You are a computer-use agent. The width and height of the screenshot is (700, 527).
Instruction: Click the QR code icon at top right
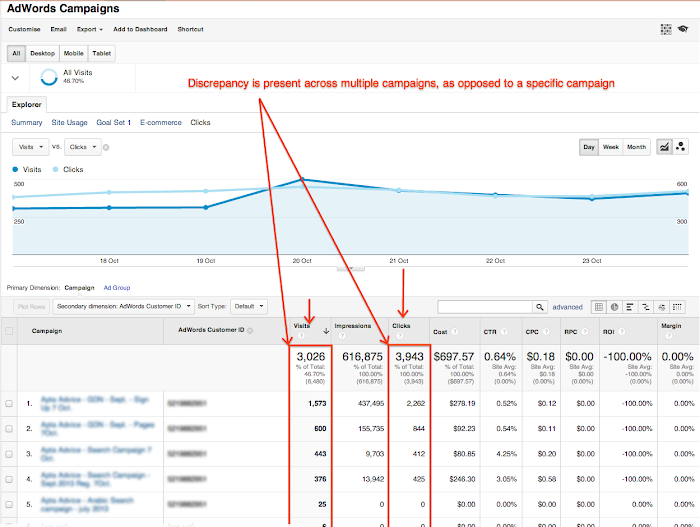point(666,29)
